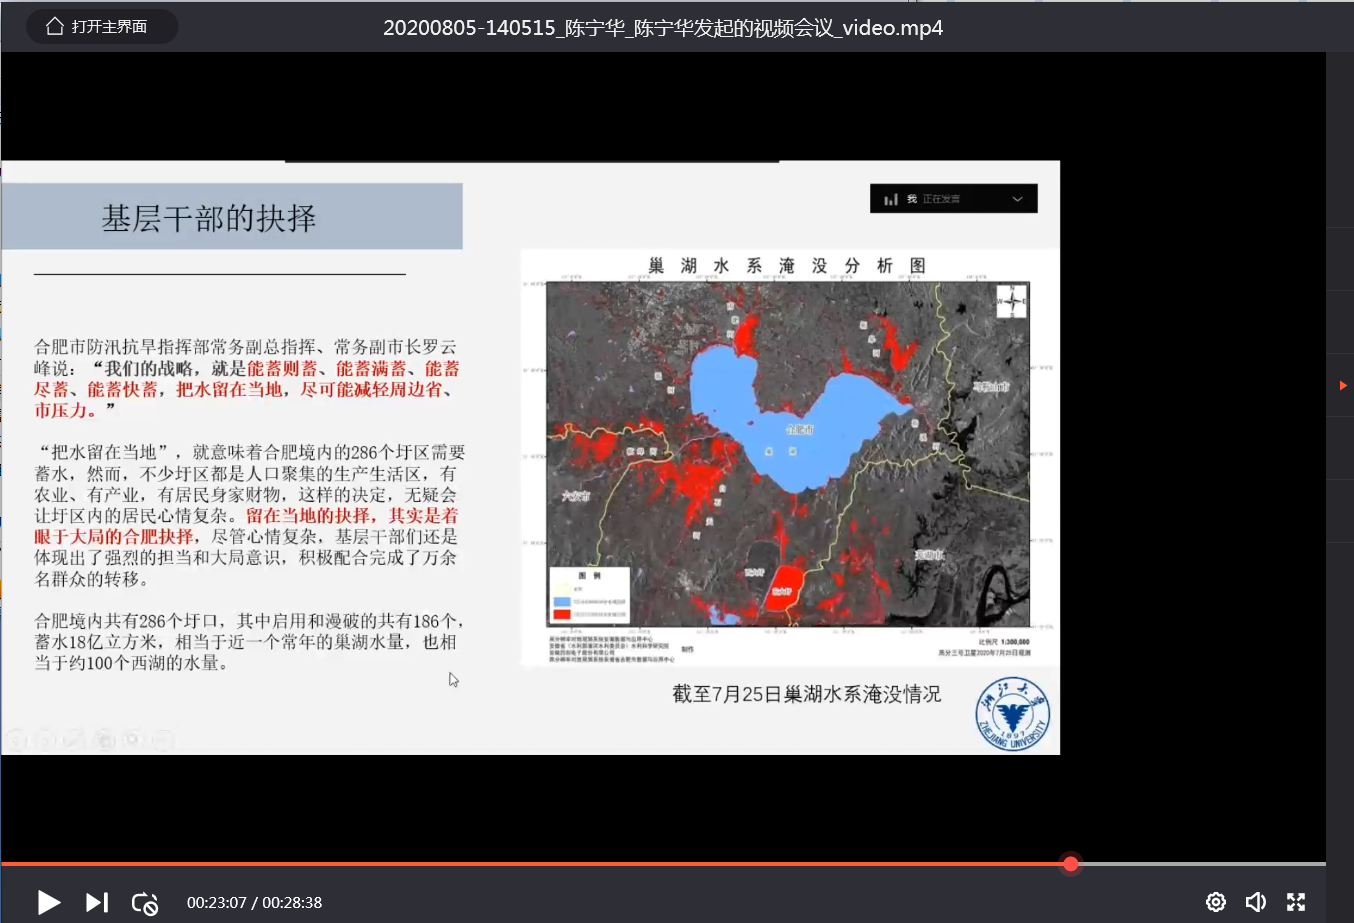Mute the audio with the speaker icon
The width and height of the screenshot is (1354, 923).
coord(1255,902)
